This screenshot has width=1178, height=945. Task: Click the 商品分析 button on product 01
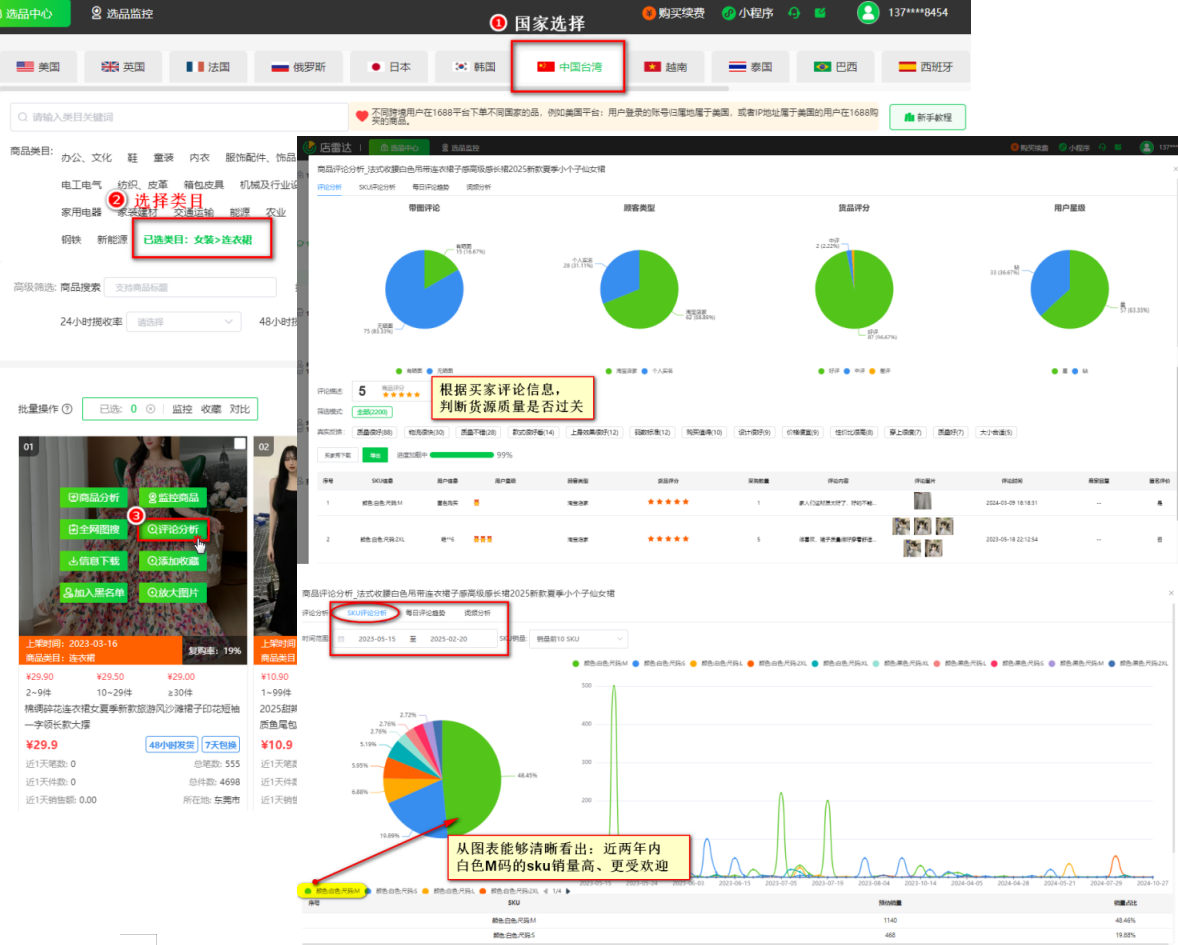click(x=94, y=497)
